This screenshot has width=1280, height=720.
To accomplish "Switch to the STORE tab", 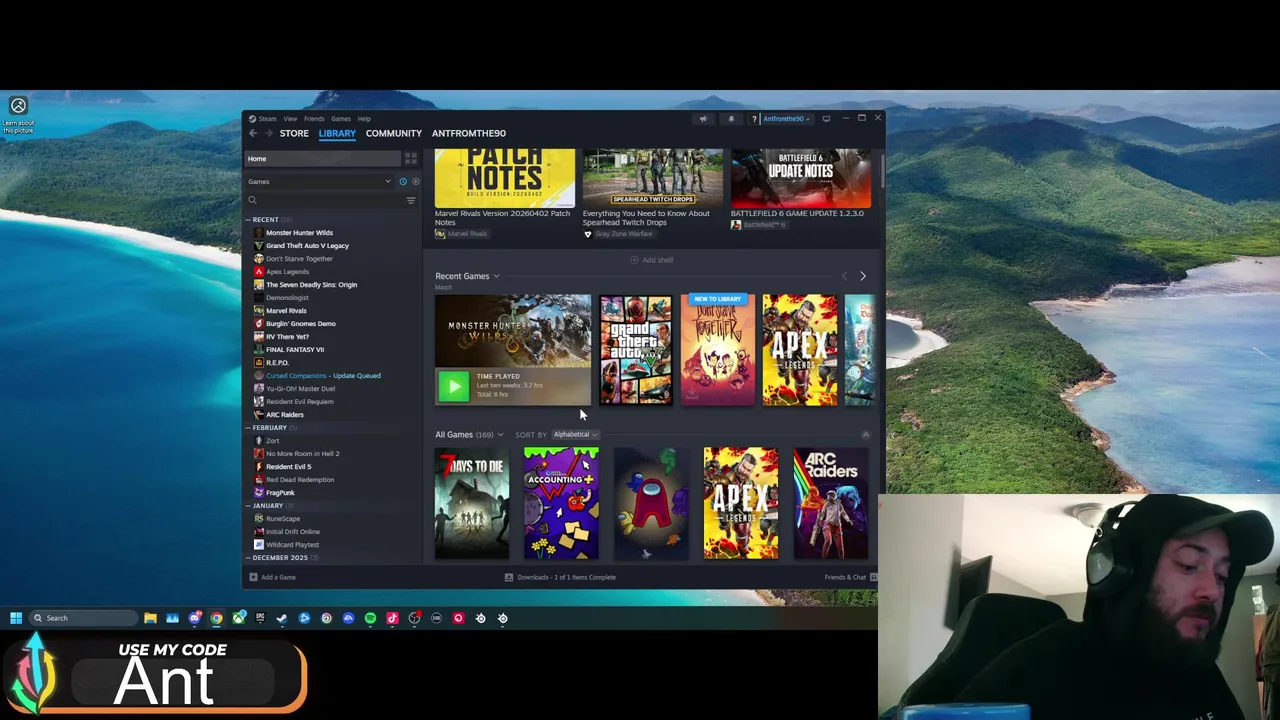I will [294, 133].
